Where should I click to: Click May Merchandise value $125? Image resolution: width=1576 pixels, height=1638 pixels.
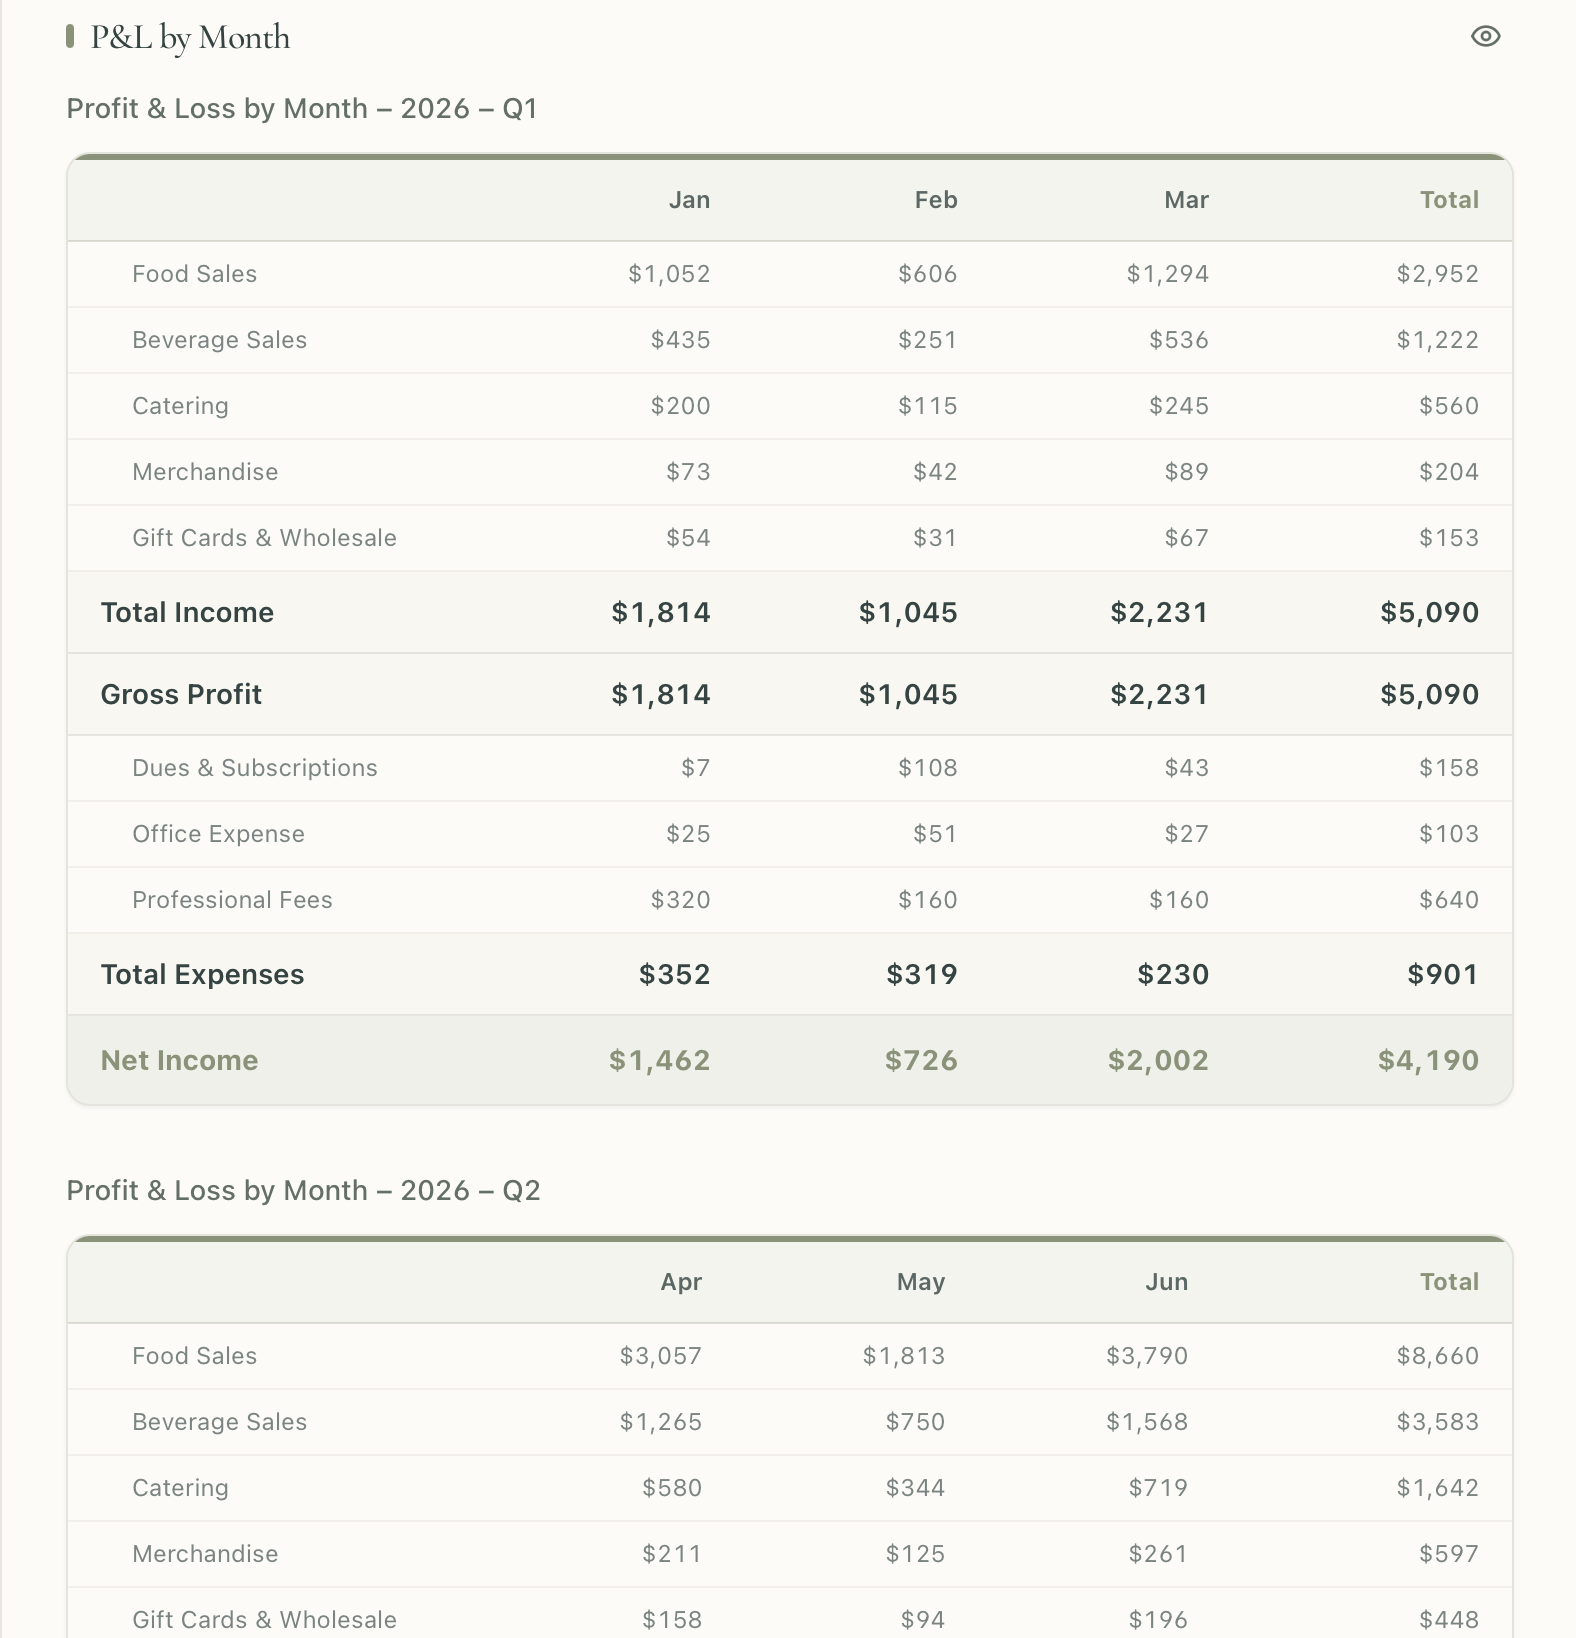click(915, 1554)
